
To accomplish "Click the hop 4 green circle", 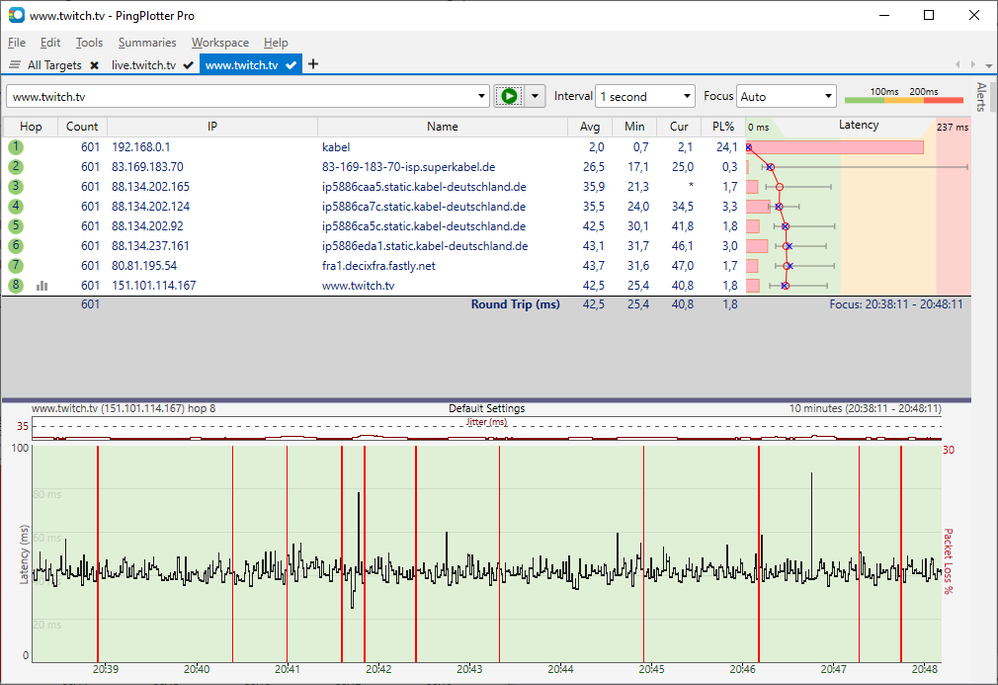I will 16,206.
